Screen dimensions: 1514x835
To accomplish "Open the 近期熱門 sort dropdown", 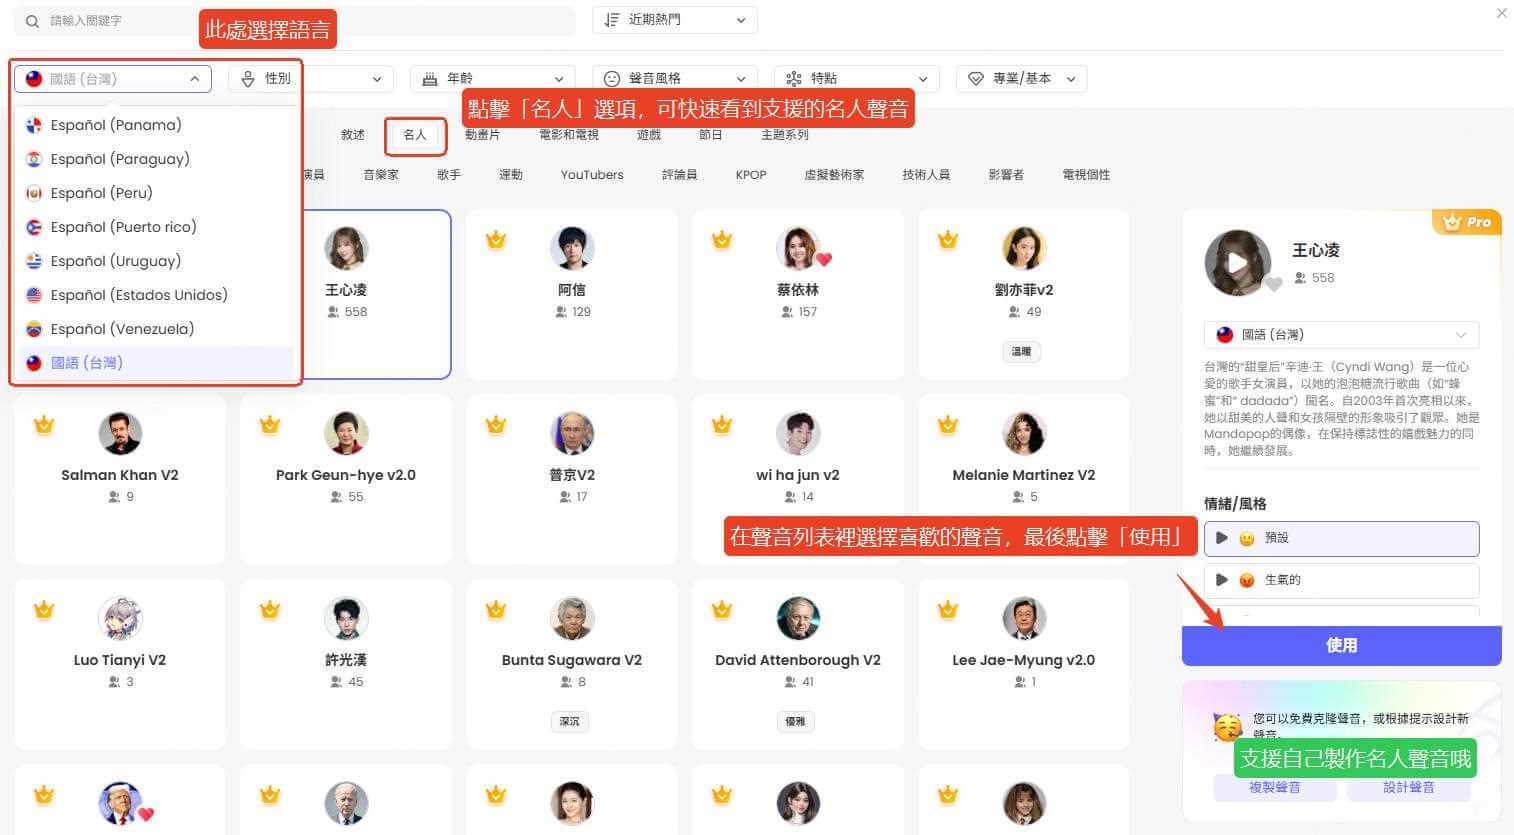I will (675, 20).
